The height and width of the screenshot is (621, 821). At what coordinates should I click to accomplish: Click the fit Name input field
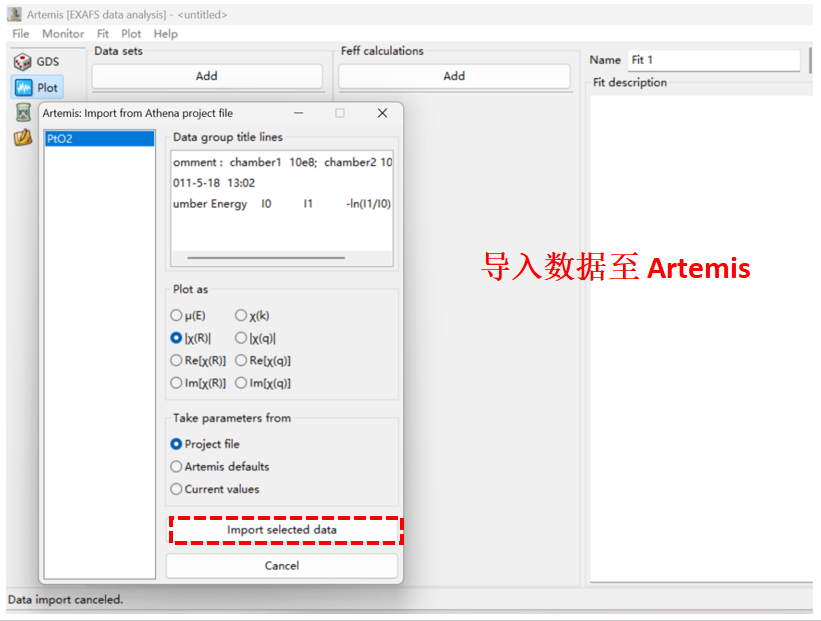point(714,60)
